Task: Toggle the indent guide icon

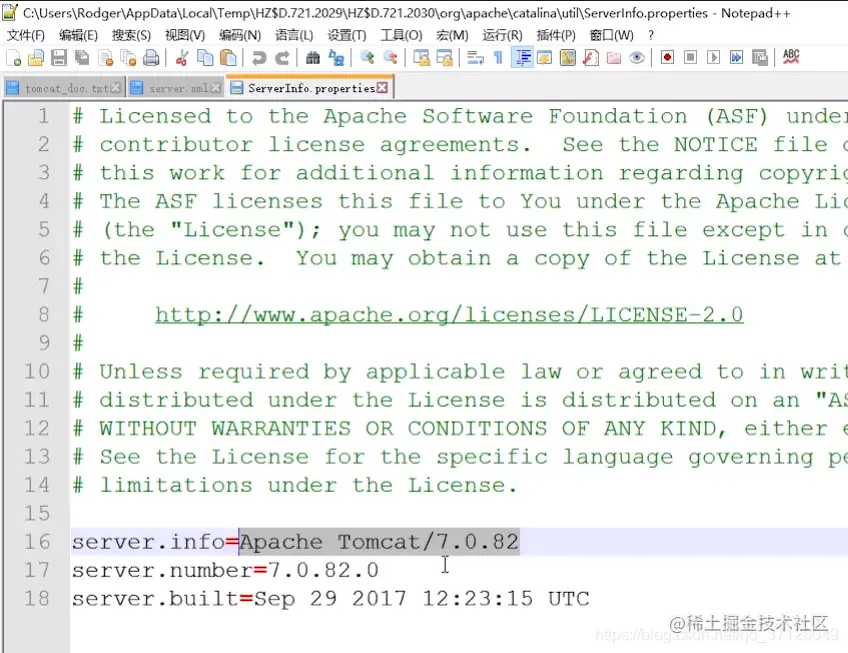Action: 522,58
